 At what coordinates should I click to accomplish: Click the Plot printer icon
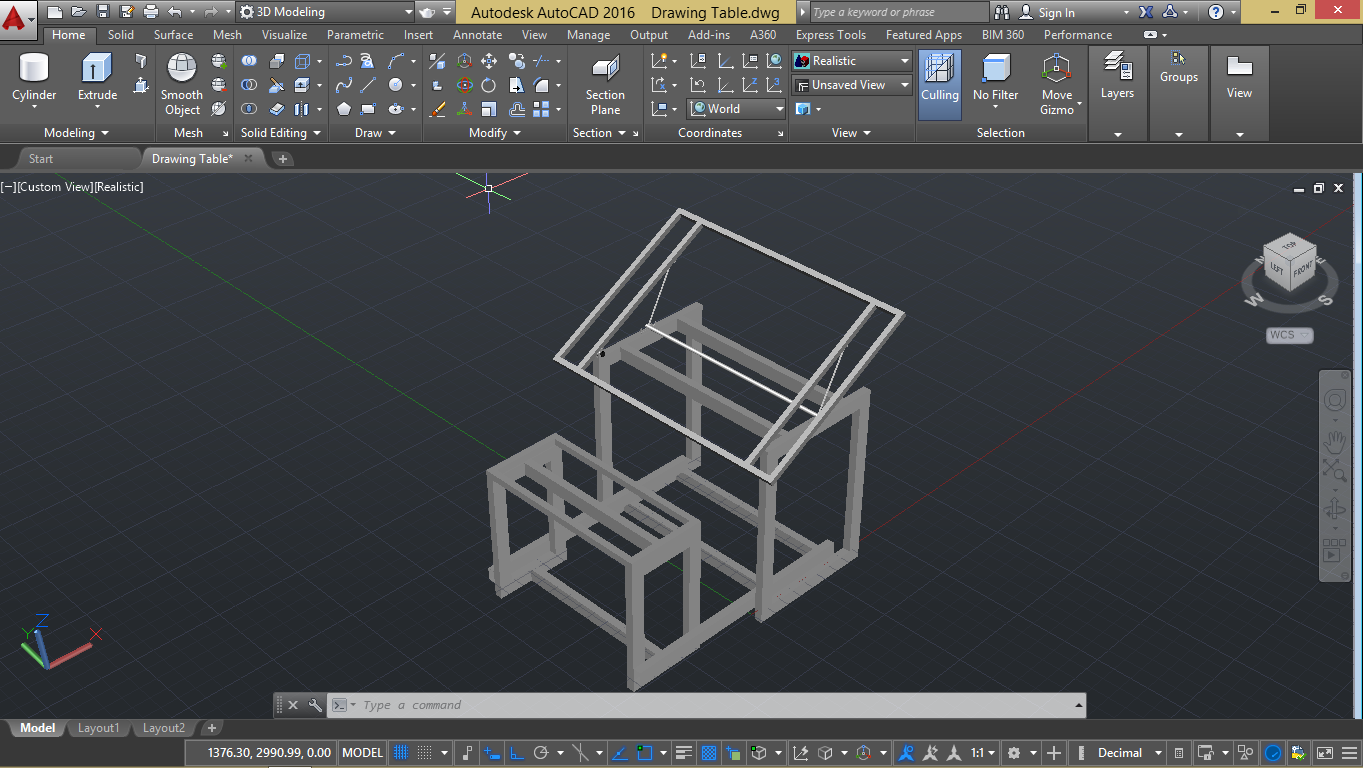coord(151,12)
